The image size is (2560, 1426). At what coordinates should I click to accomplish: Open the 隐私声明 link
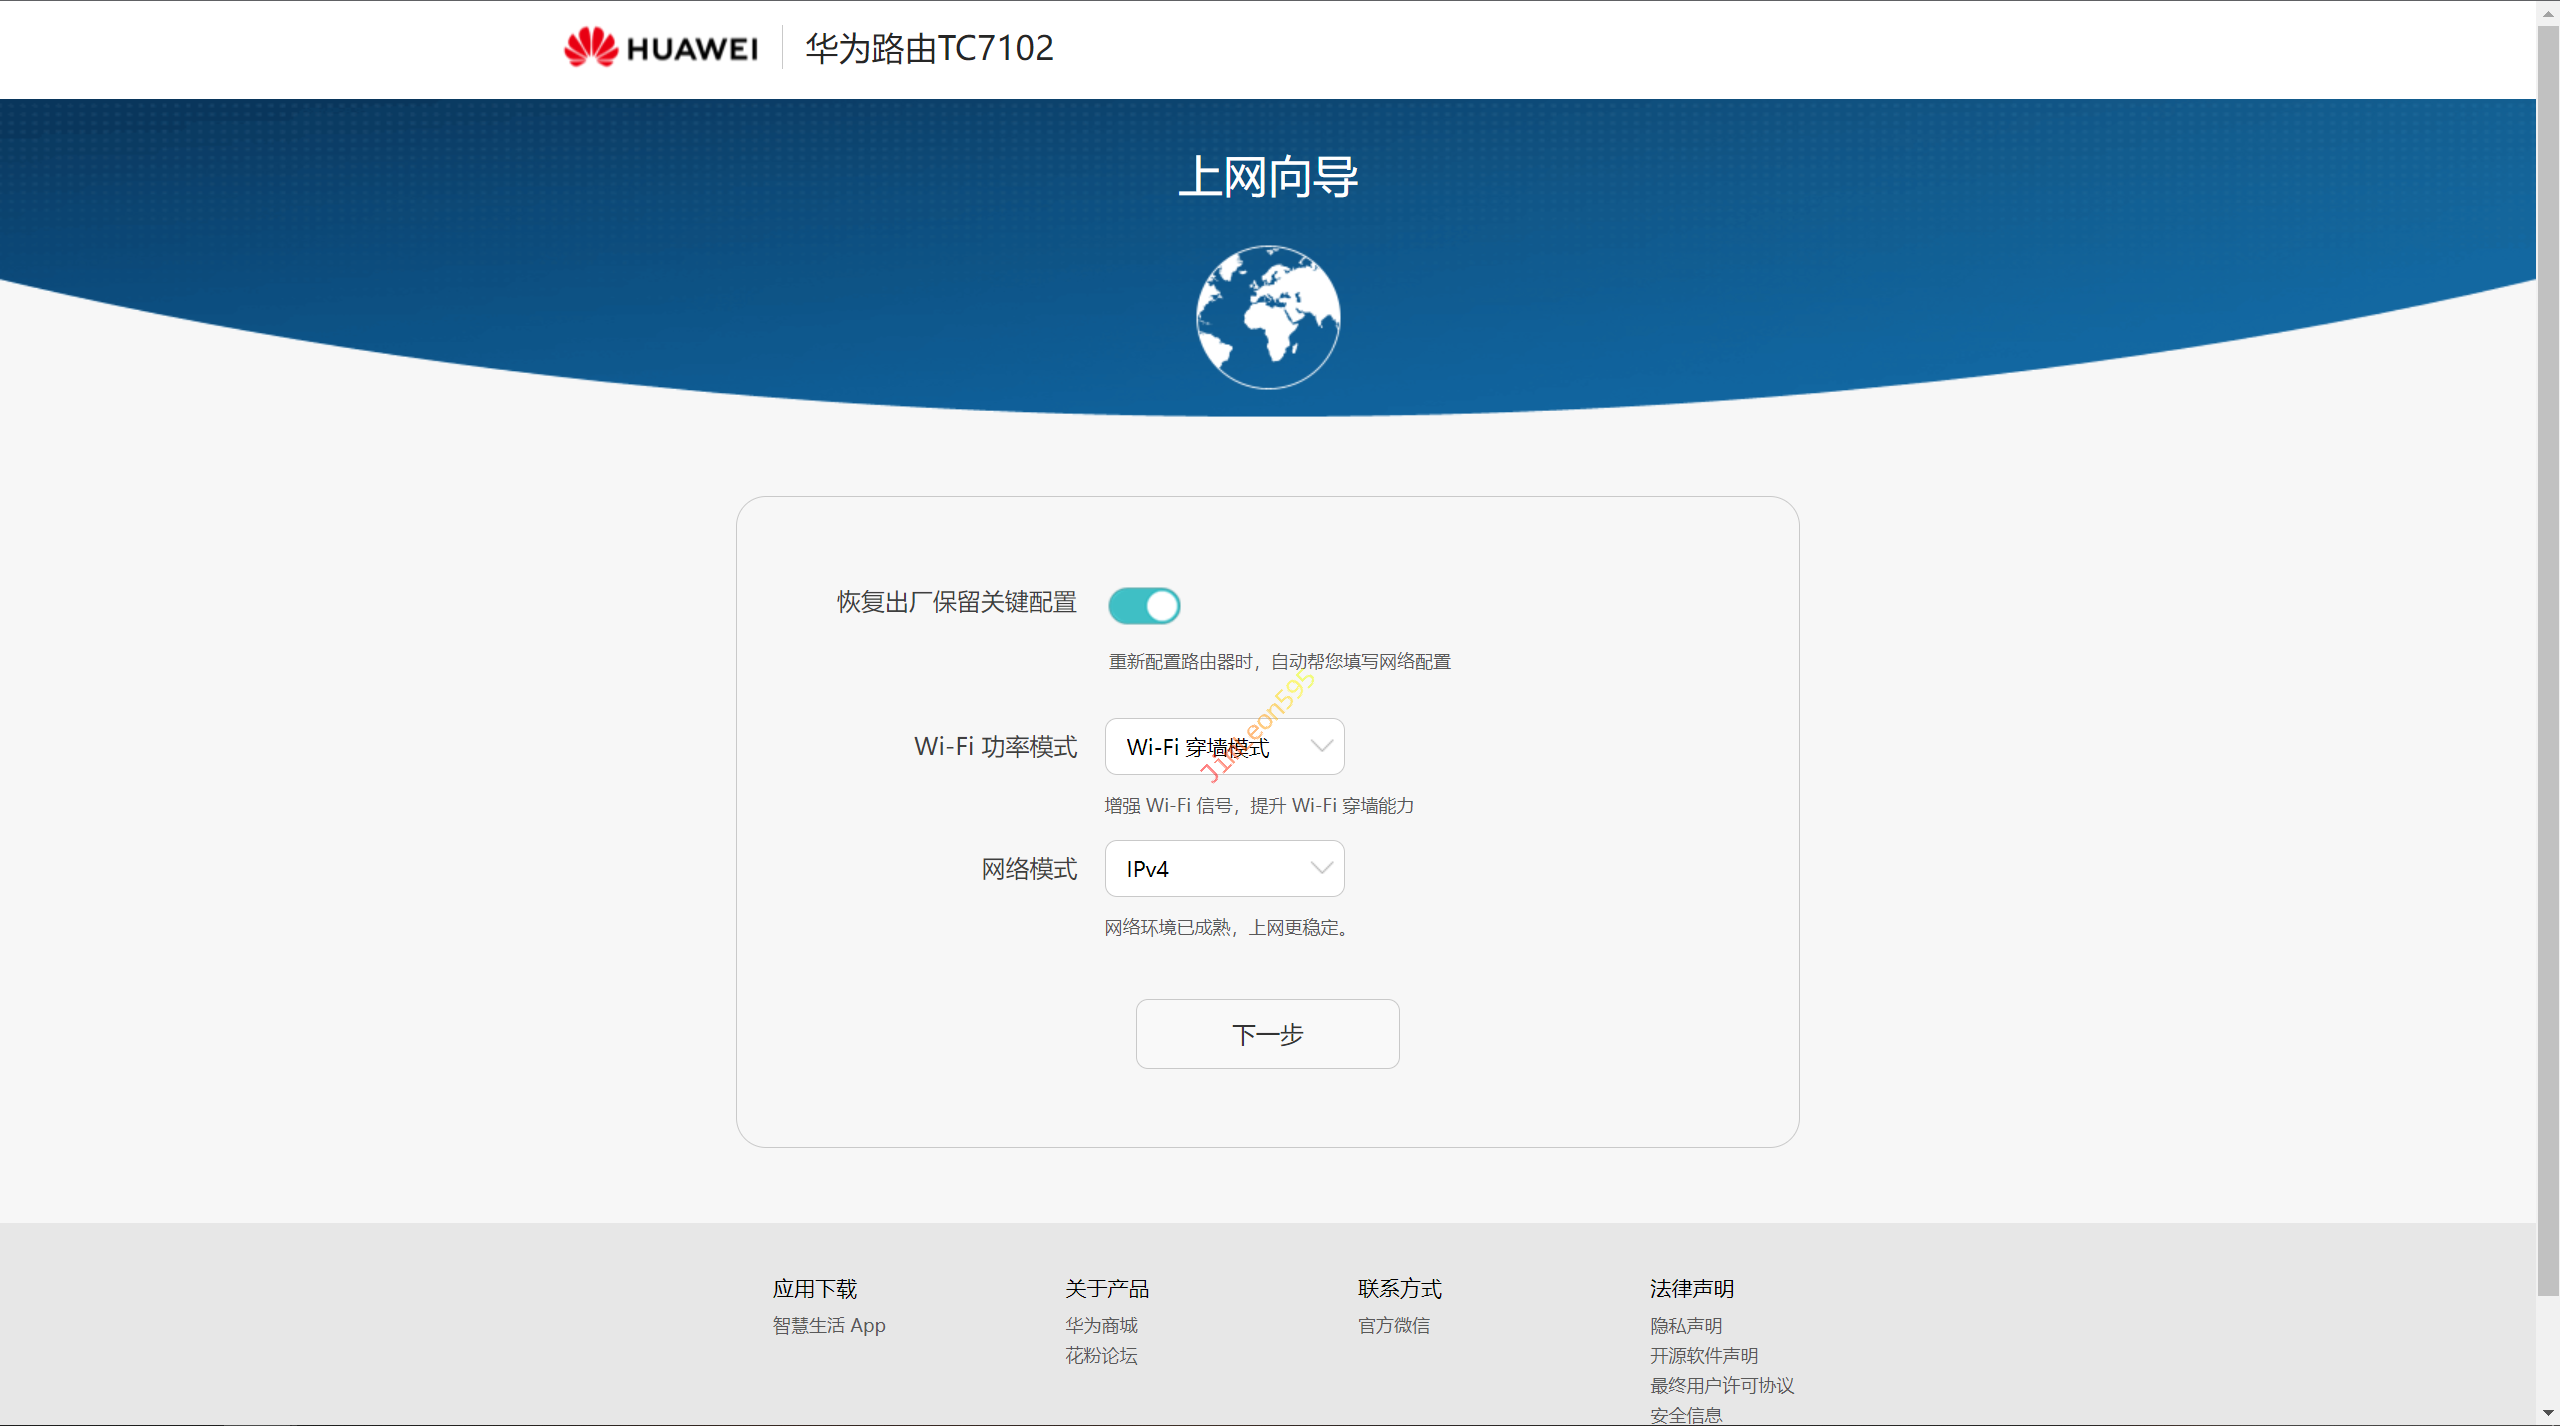click(1685, 1326)
